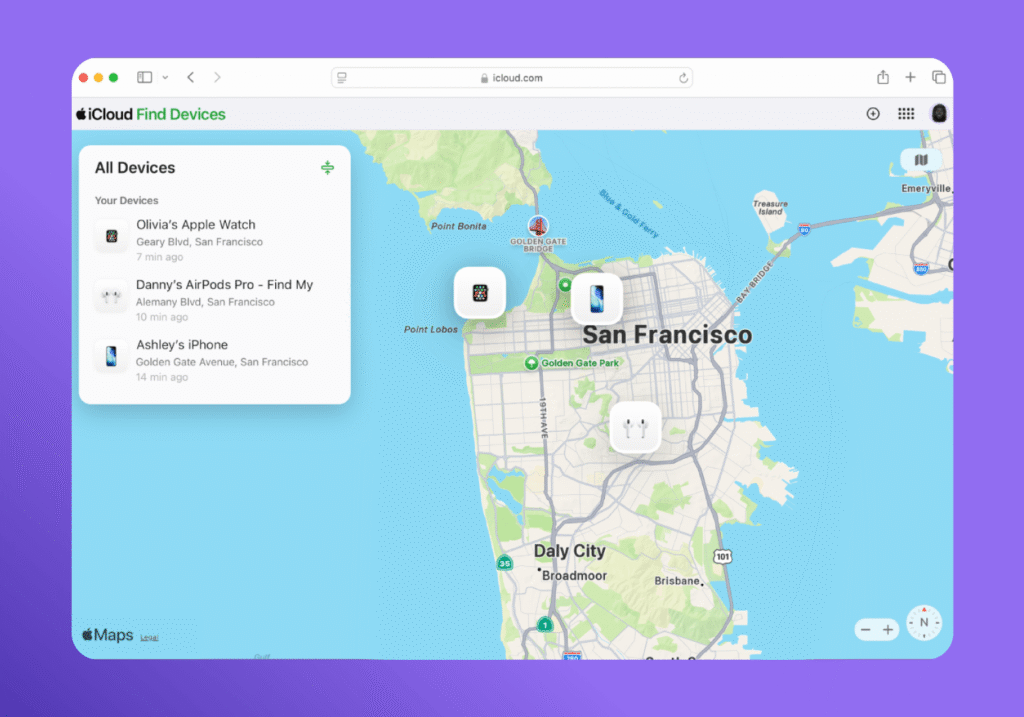Click the Route 35 shield on map
1024x717 pixels.
tap(504, 563)
